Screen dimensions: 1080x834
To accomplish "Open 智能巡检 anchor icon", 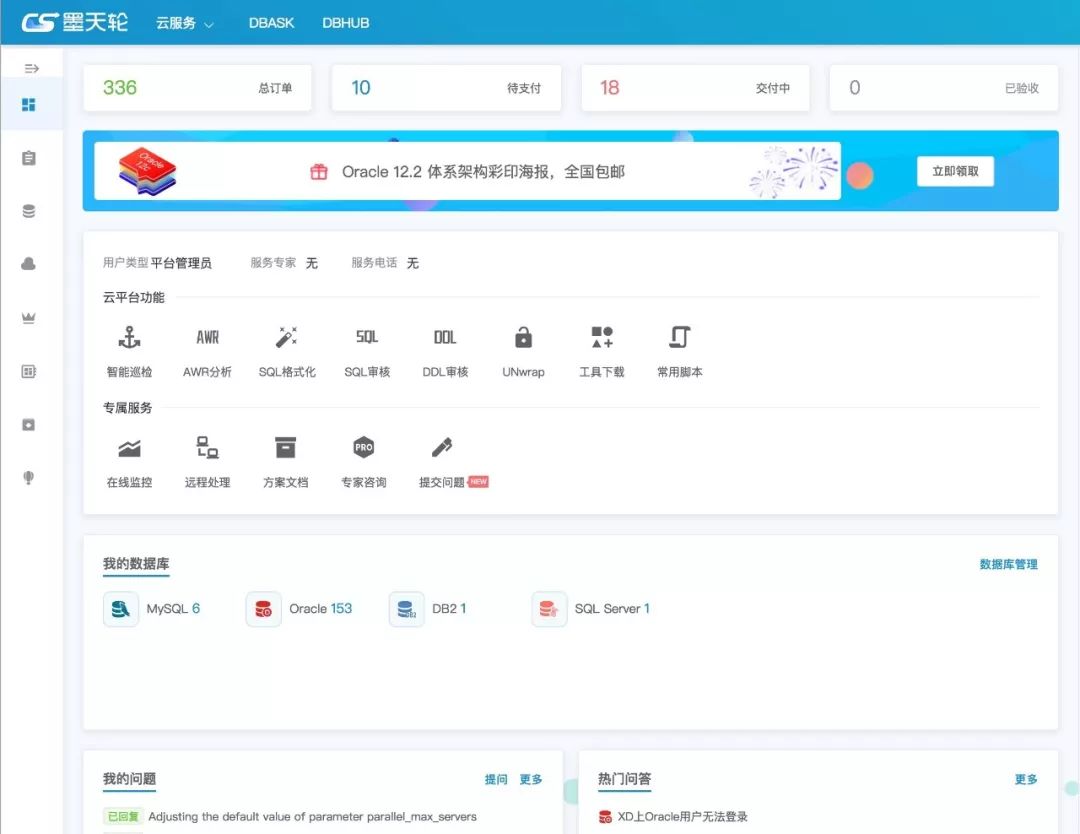I will pyautogui.click(x=129, y=337).
